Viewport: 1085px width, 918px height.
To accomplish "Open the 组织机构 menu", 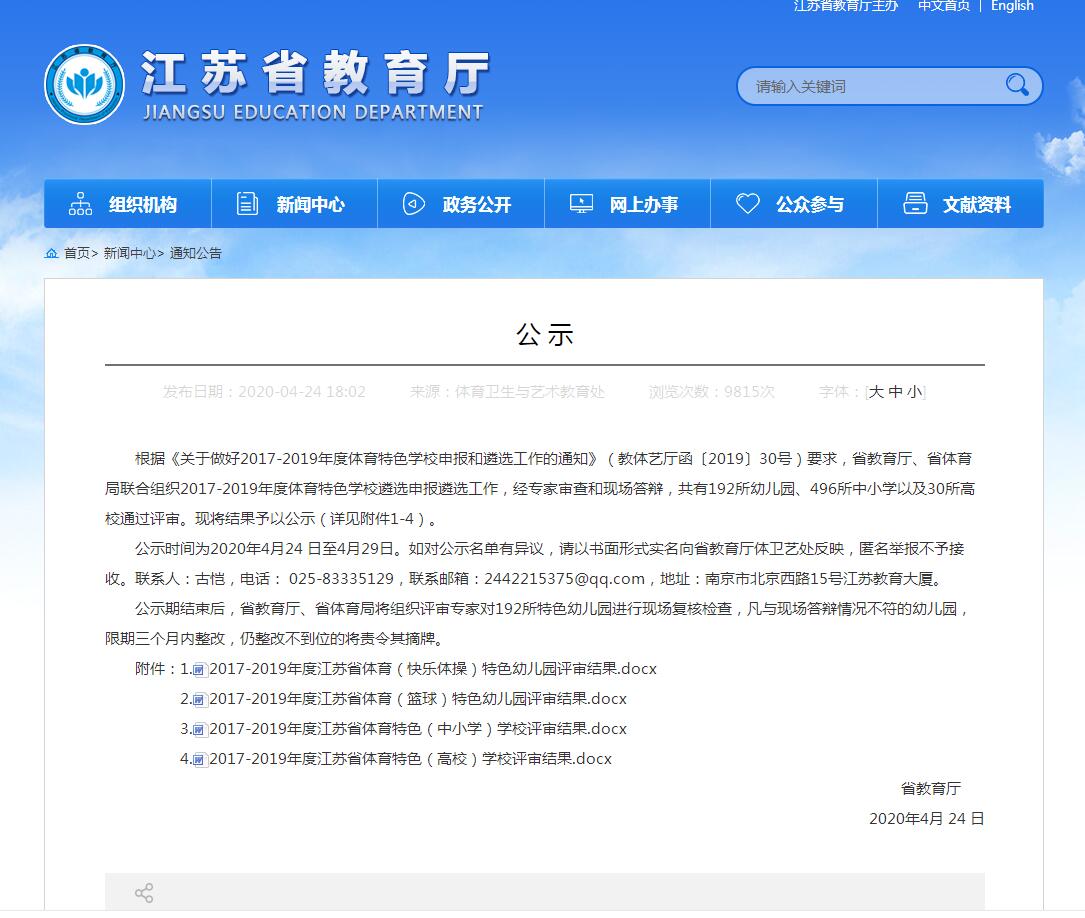I will pos(127,203).
